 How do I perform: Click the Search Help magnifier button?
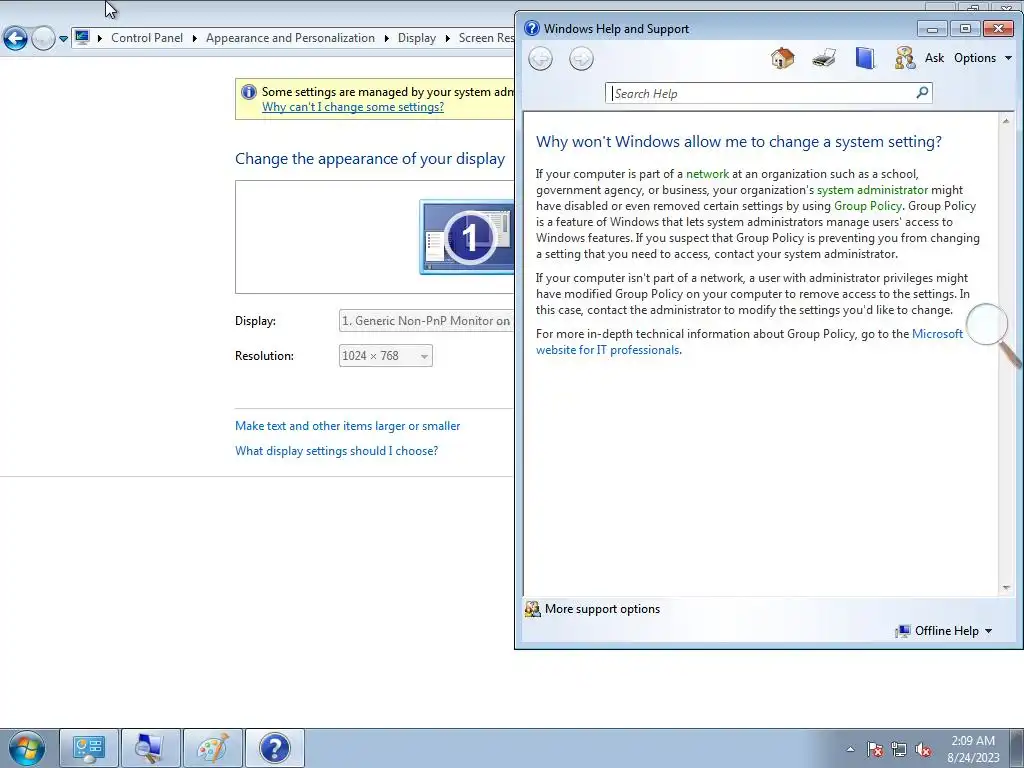(x=922, y=93)
